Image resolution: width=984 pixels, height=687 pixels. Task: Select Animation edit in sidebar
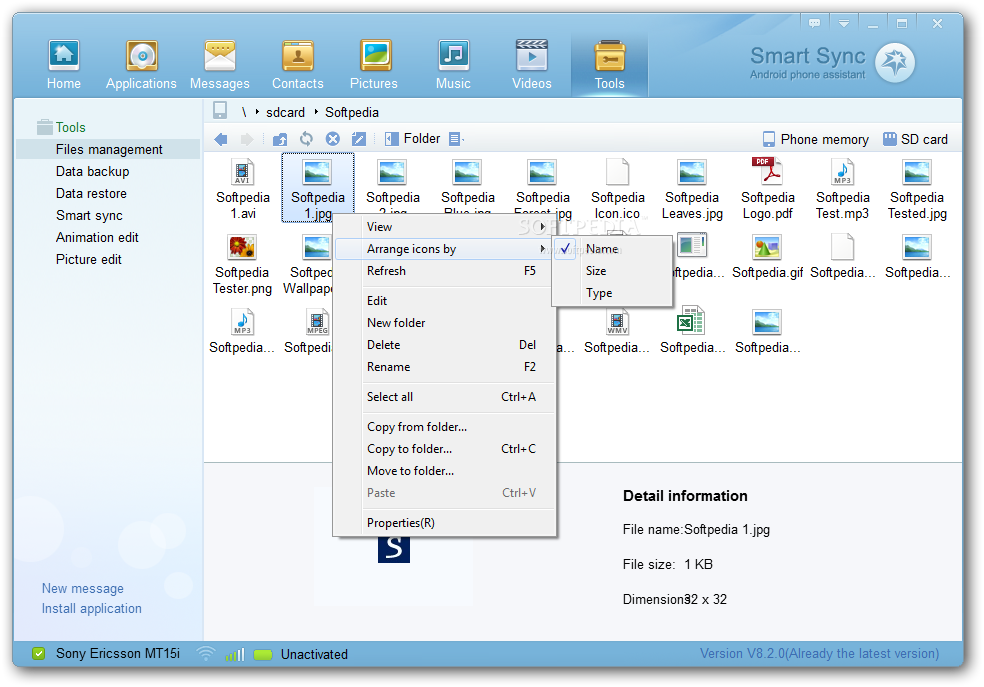coord(97,237)
